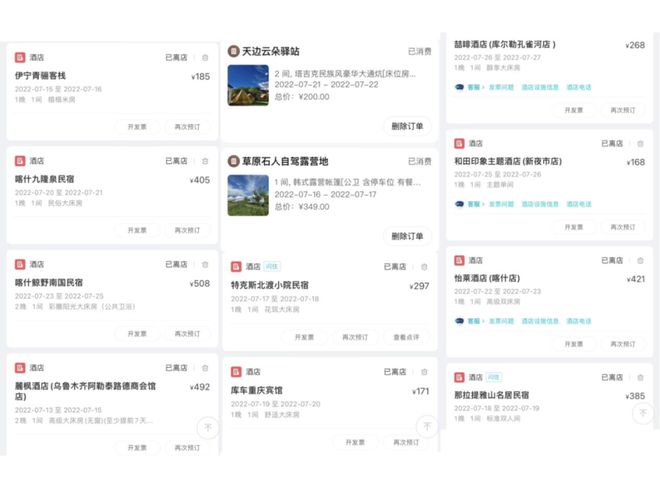Open 天边云朵驿站 tent photo thumbnail
The height and width of the screenshot is (489, 660).
[248, 85]
